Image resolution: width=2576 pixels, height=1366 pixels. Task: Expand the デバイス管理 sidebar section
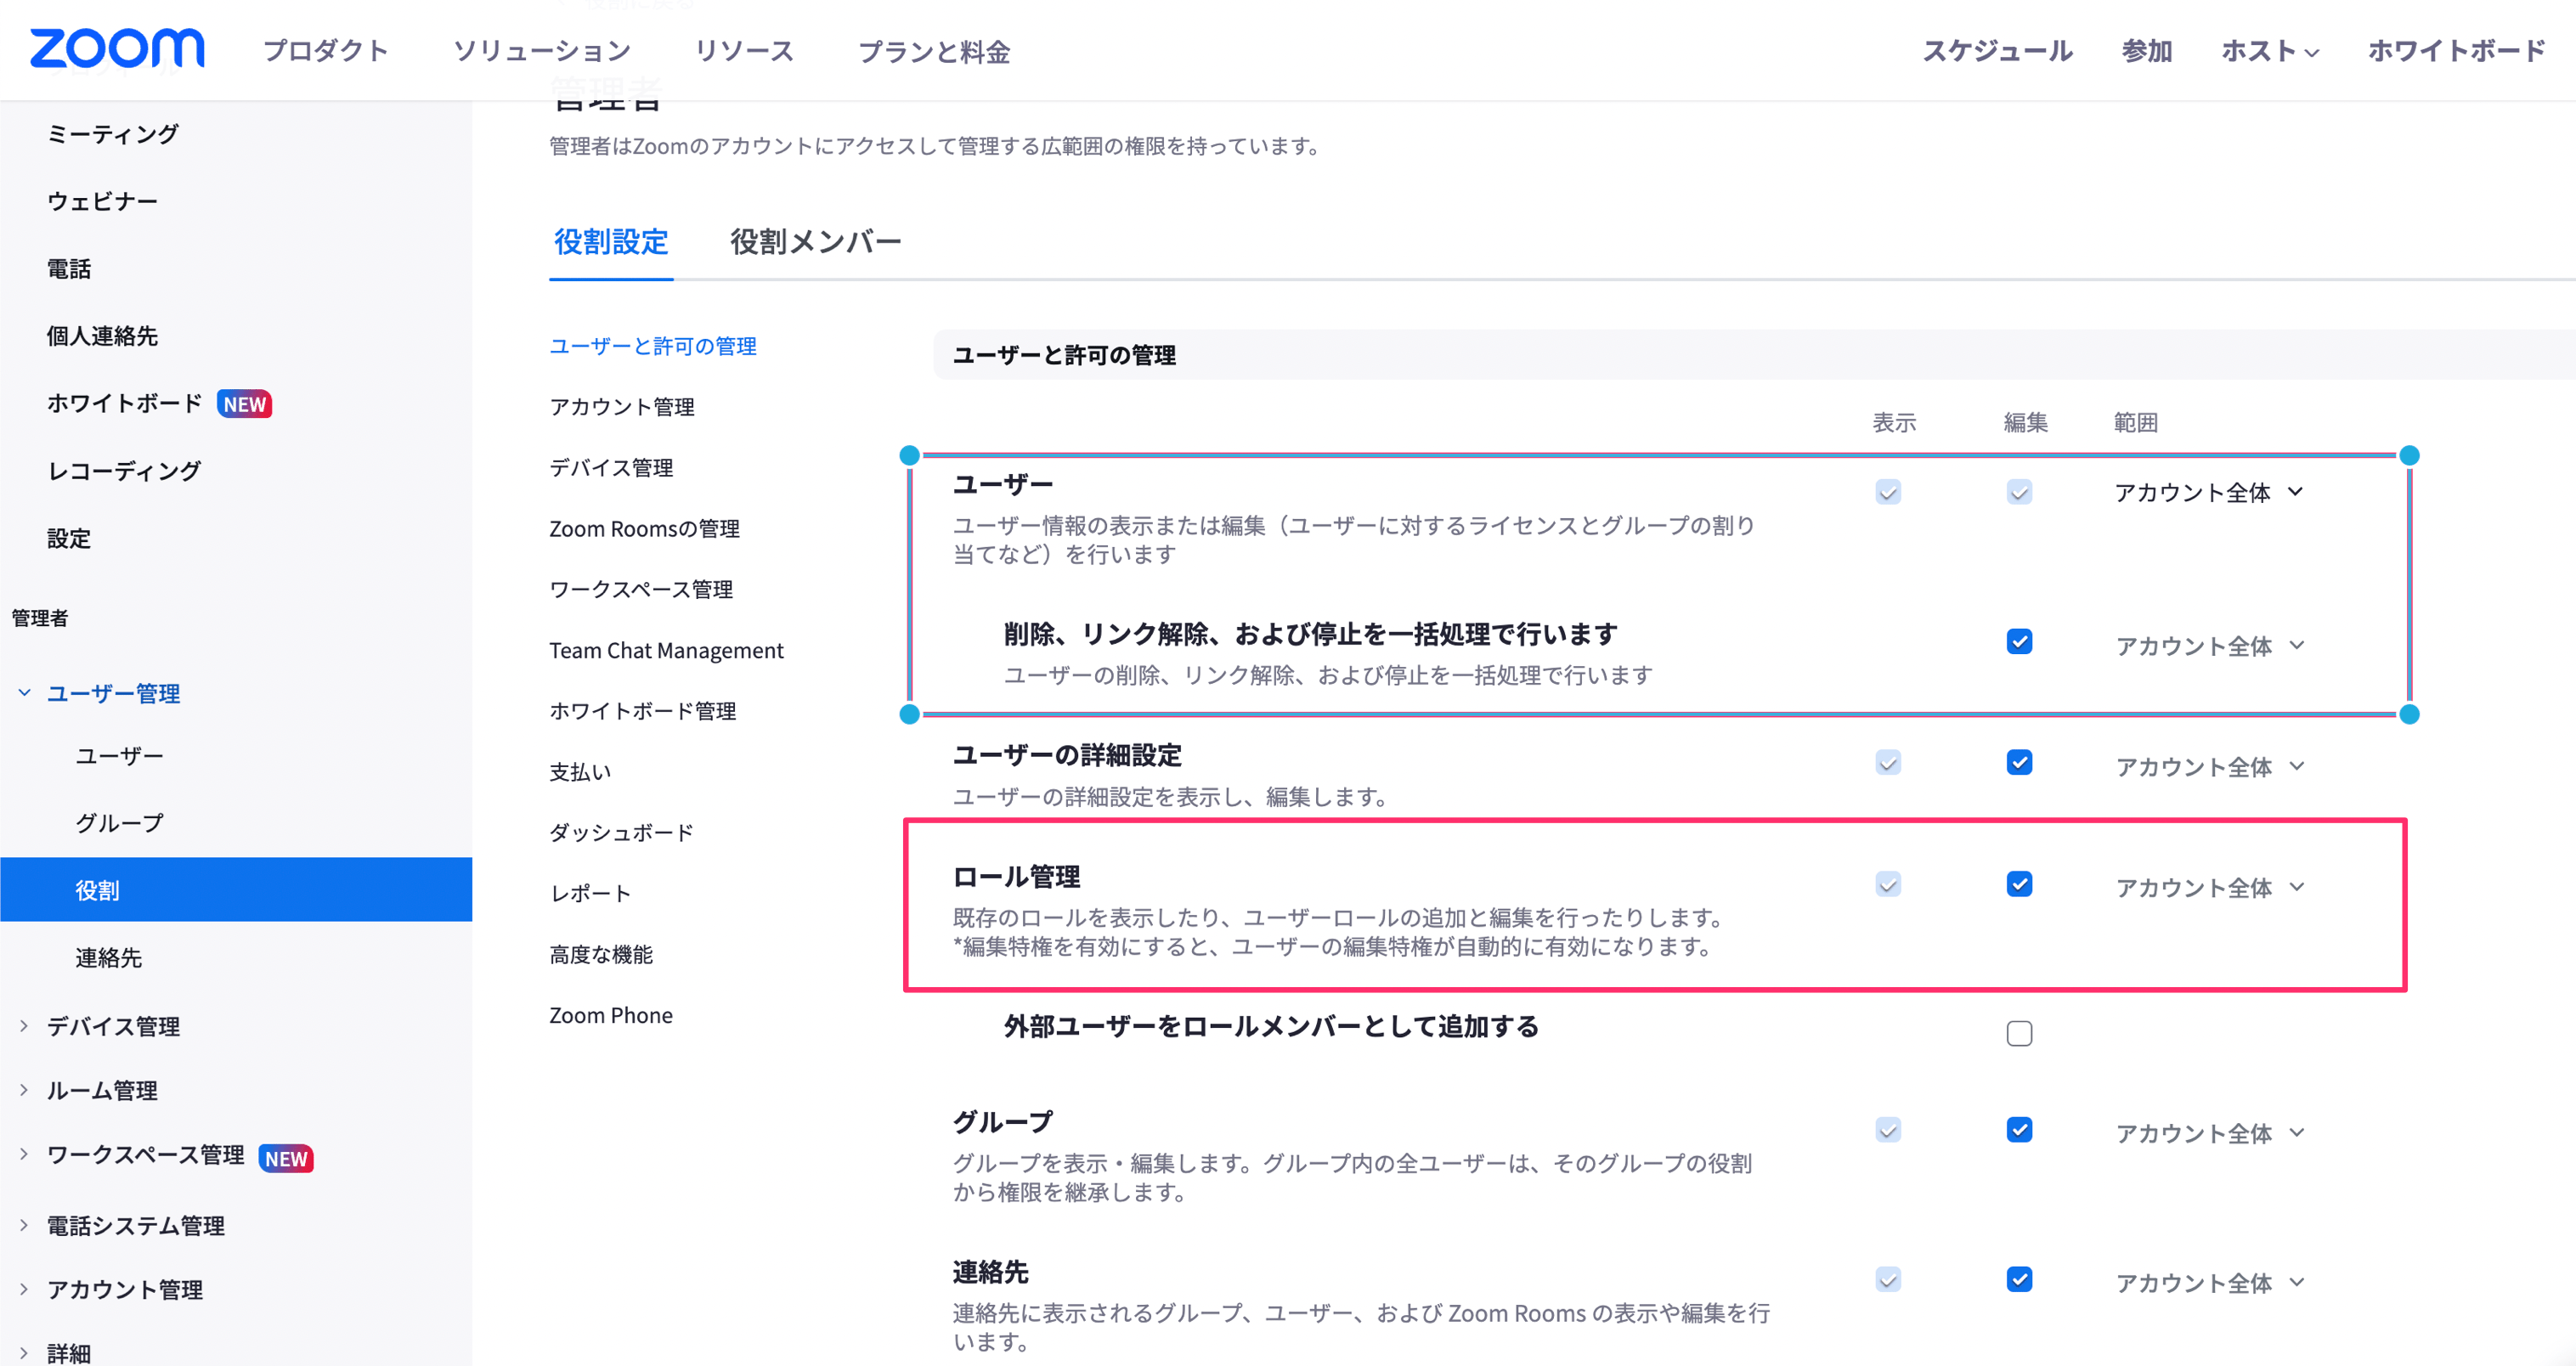(24, 1026)
